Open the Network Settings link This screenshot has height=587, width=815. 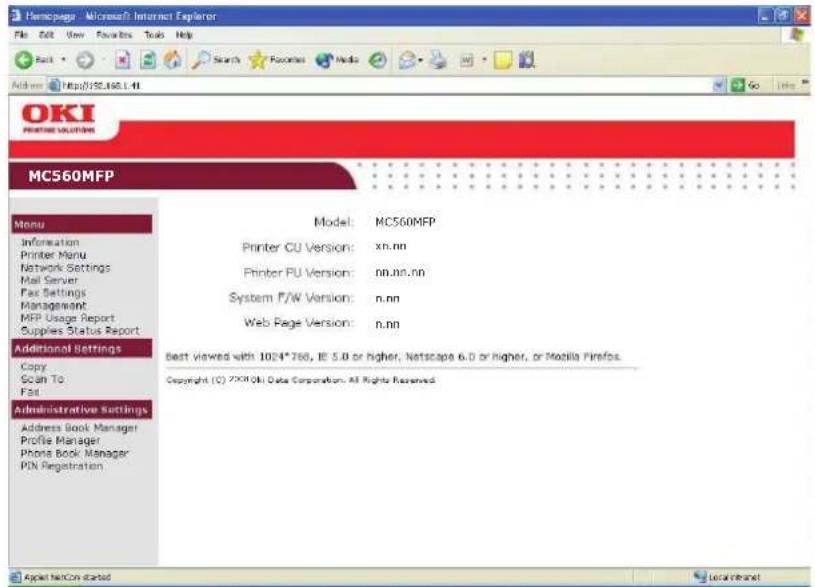(65, 268)
